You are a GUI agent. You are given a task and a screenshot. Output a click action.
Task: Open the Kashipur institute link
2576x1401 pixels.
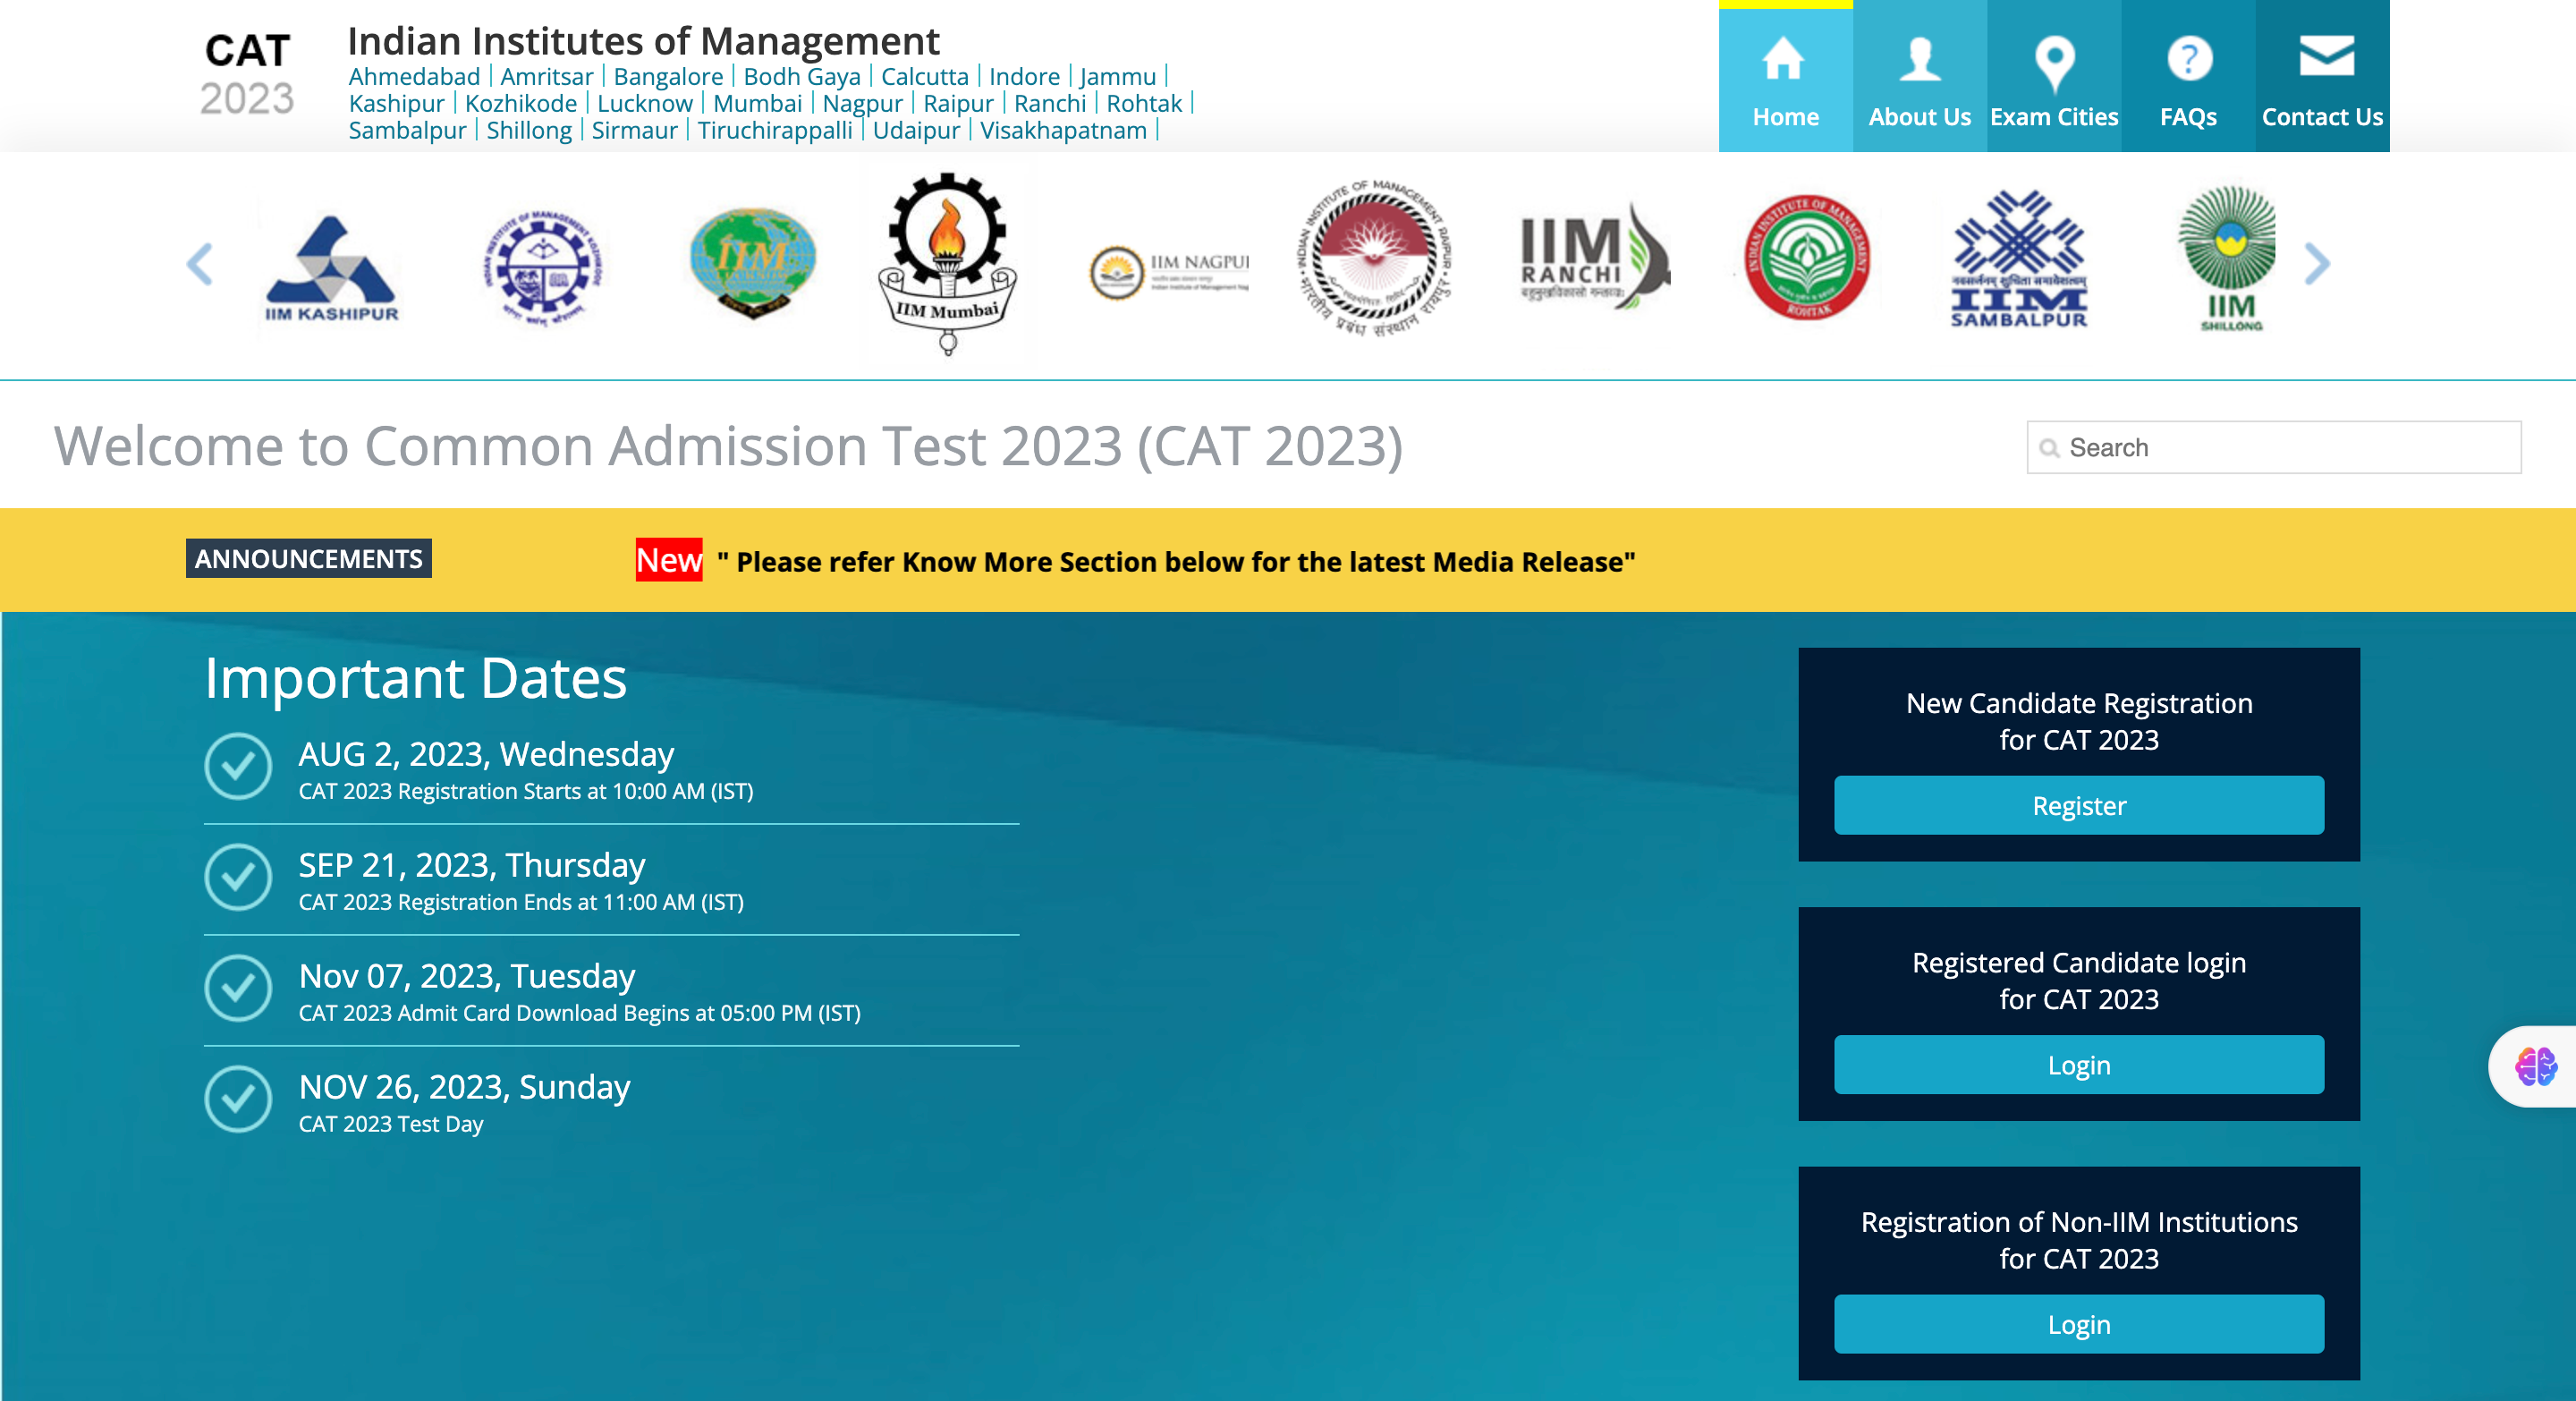click(x=396, y=104)
